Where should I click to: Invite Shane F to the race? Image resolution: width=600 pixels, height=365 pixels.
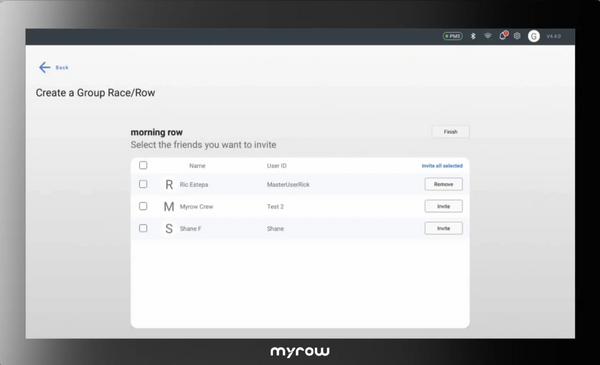[x=443, y=228]
